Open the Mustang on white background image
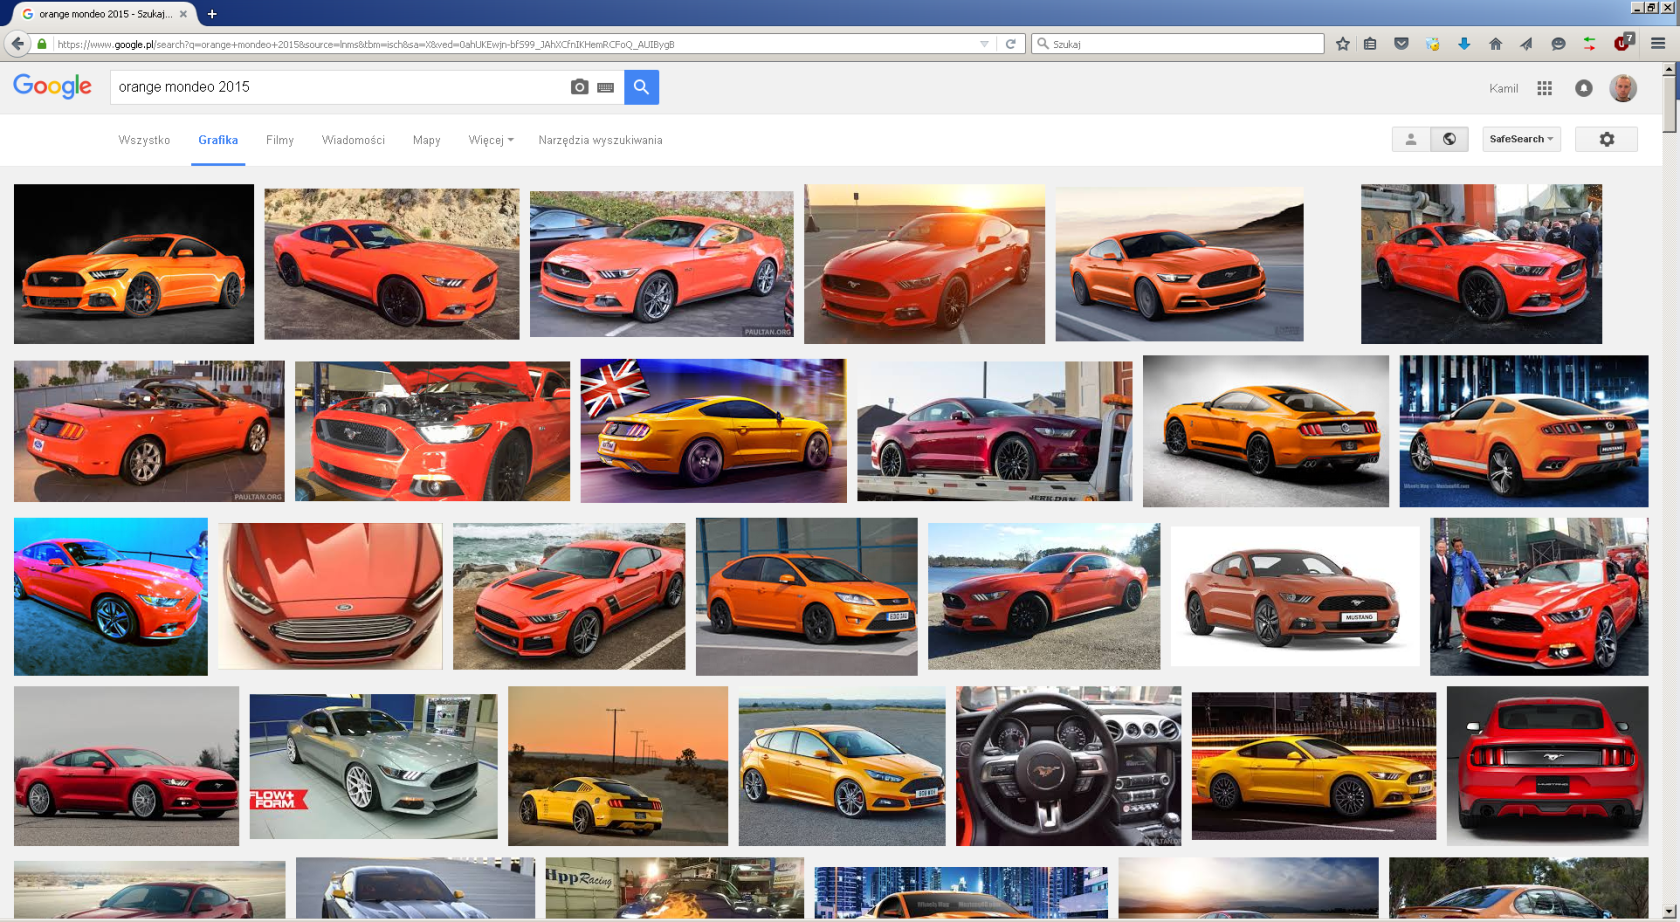1680x922 pixels. (x=1295, y=596)
